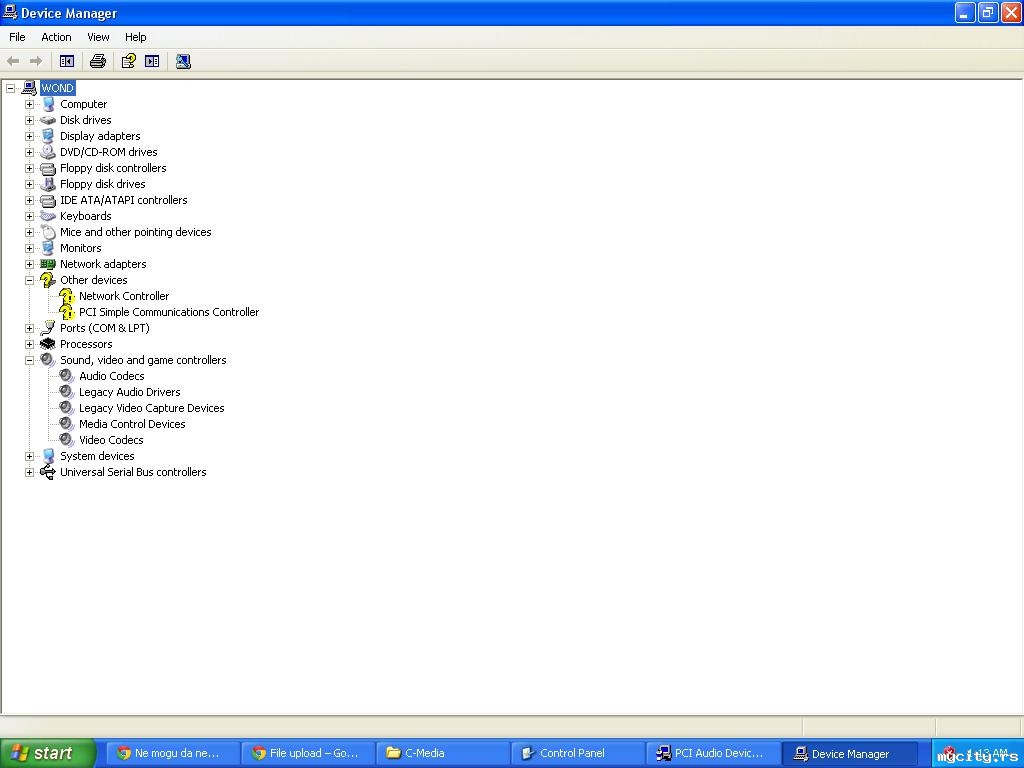
Task: Click the Back arrow toolbar icon
Action: 13,61
